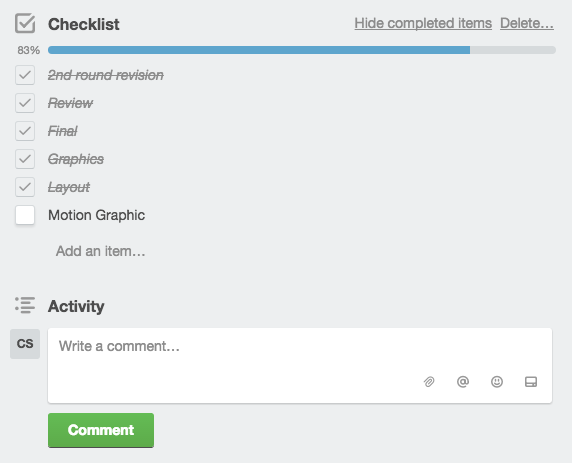Uncheck the Graphics checklist item

point(25,159)
